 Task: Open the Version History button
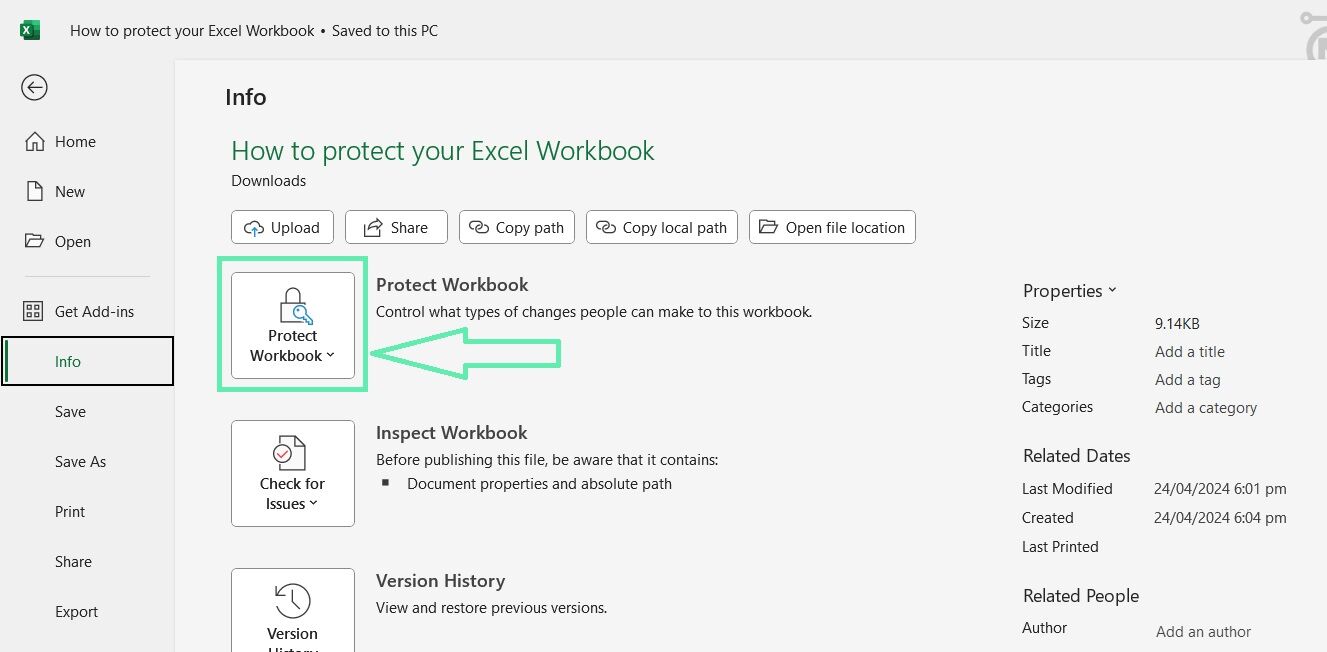point(293,610)
